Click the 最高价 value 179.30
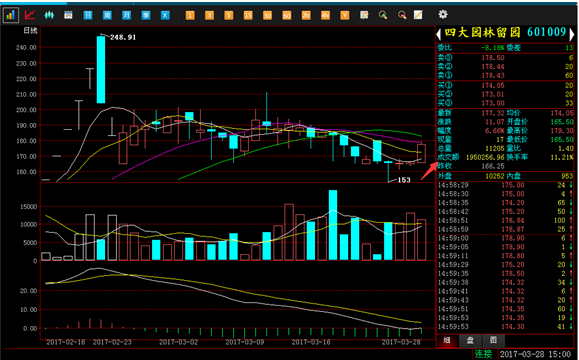The image size is (579, 360). point(562,131)
